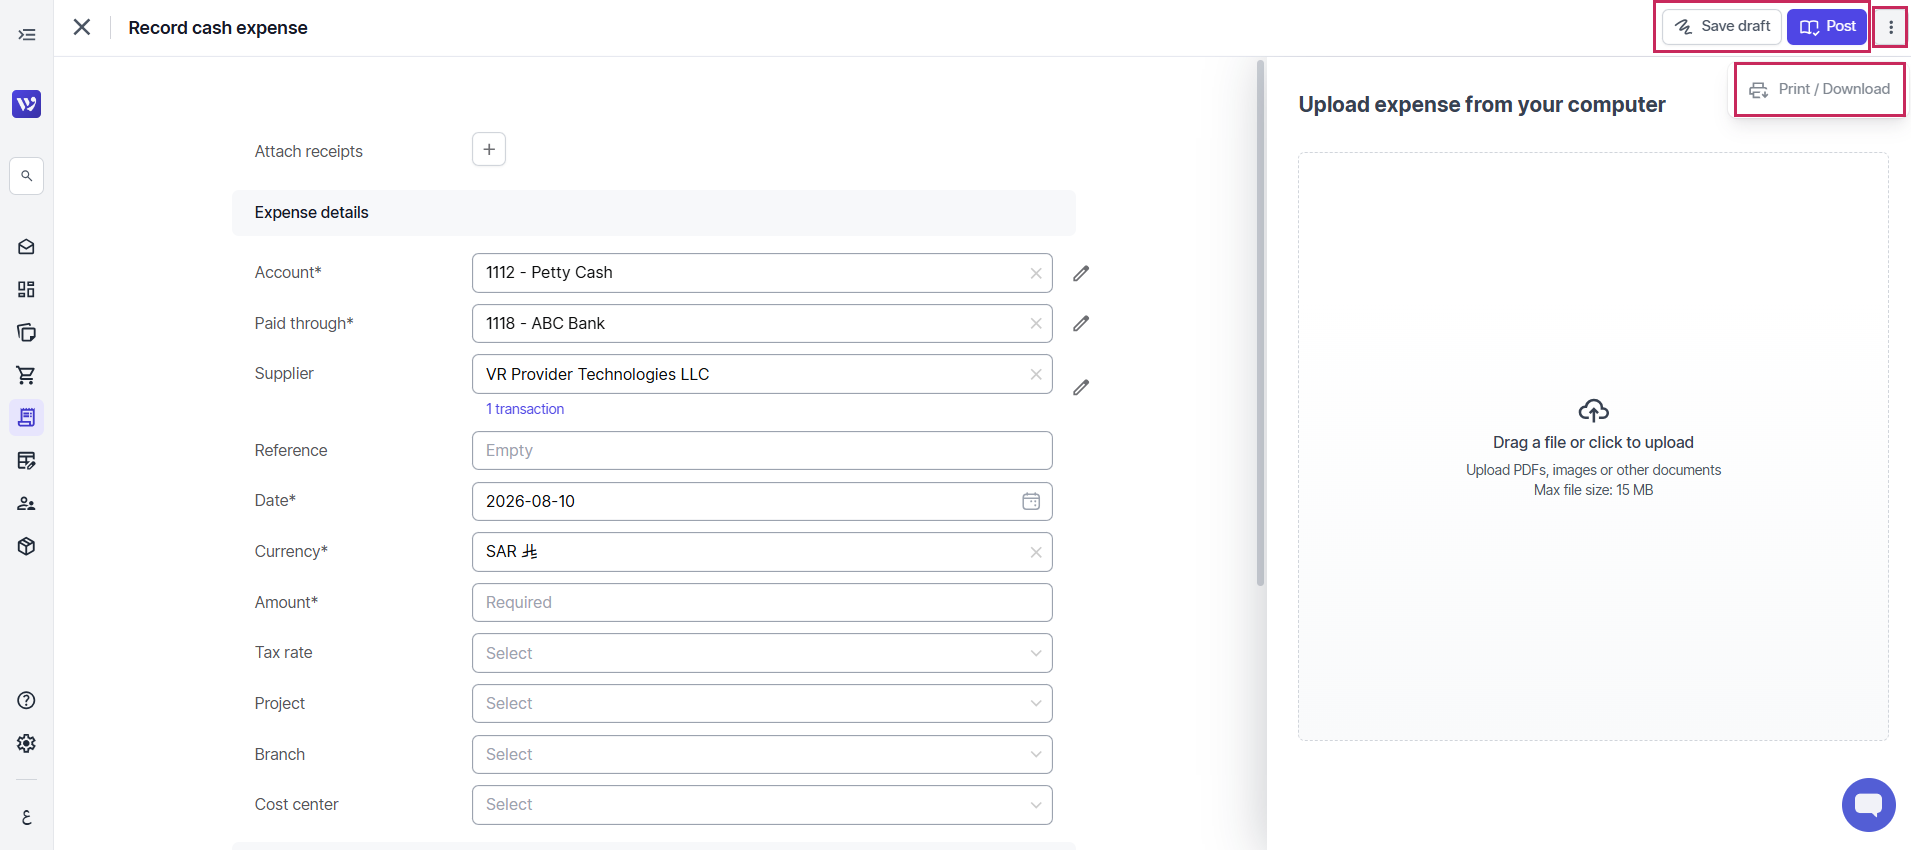Open the inbox icon in sidebar

point(27,247)
